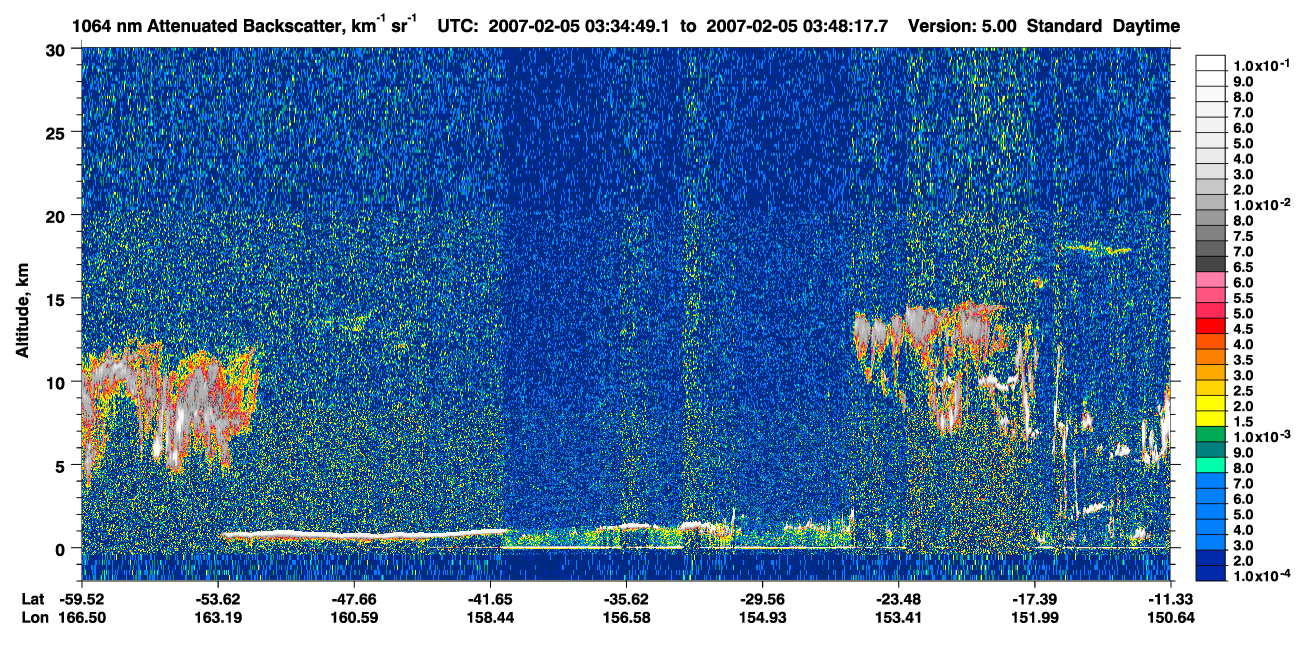Click the longitude value 150.64
The height and width of the screenshot is (667, 1300).
click(x=1170, y=617)
